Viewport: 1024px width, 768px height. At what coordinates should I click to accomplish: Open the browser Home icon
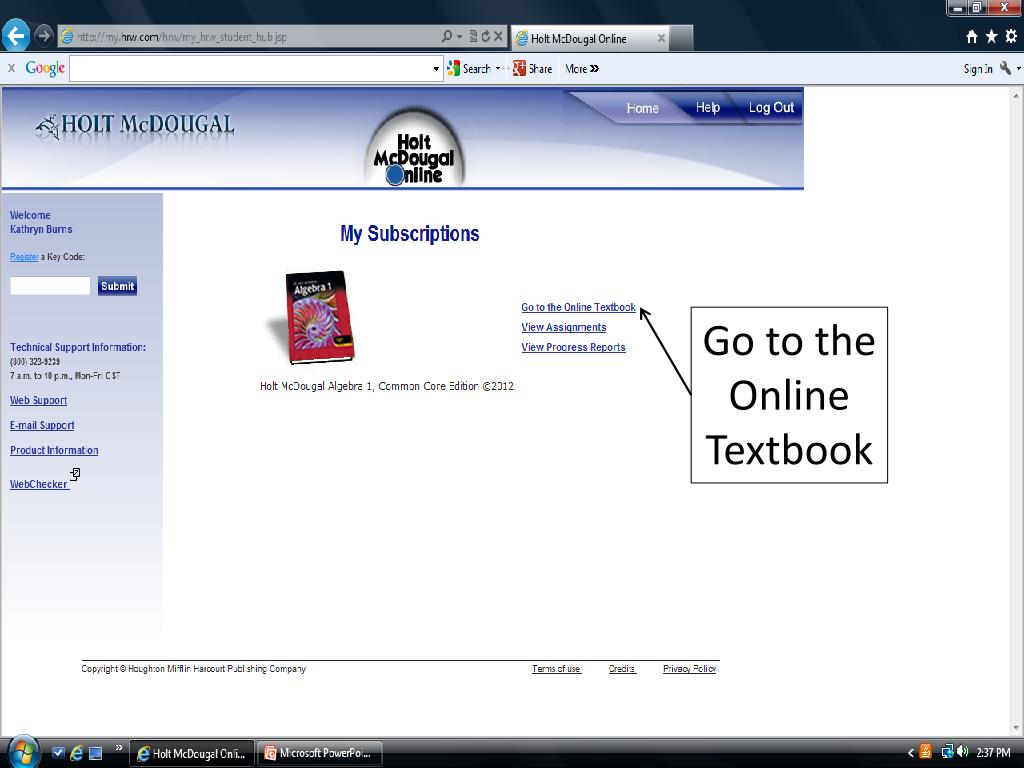click(972, 37)
